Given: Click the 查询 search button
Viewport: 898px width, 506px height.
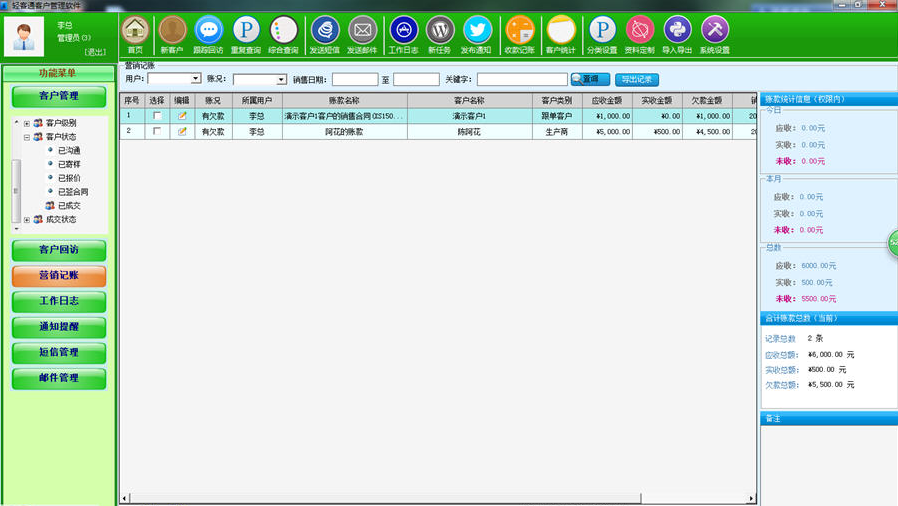Looking at the screenshot, I should [x=590, y=79].
